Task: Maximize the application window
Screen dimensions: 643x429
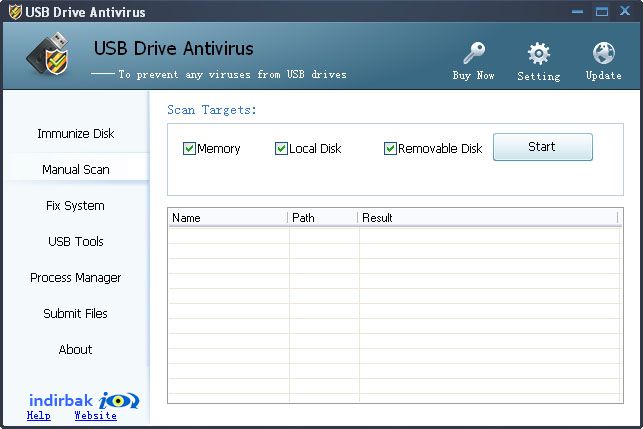Action: (602, 11)
